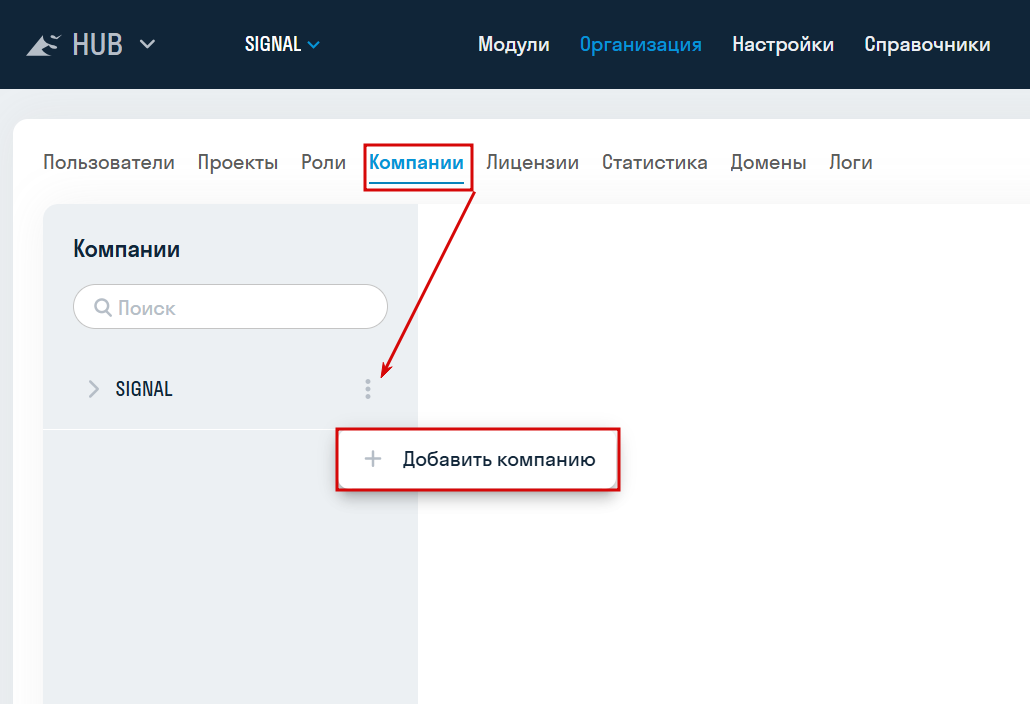Switch to the Проекты tab
This screenshot has width=1030, height=704.
[x=238, y=162]
